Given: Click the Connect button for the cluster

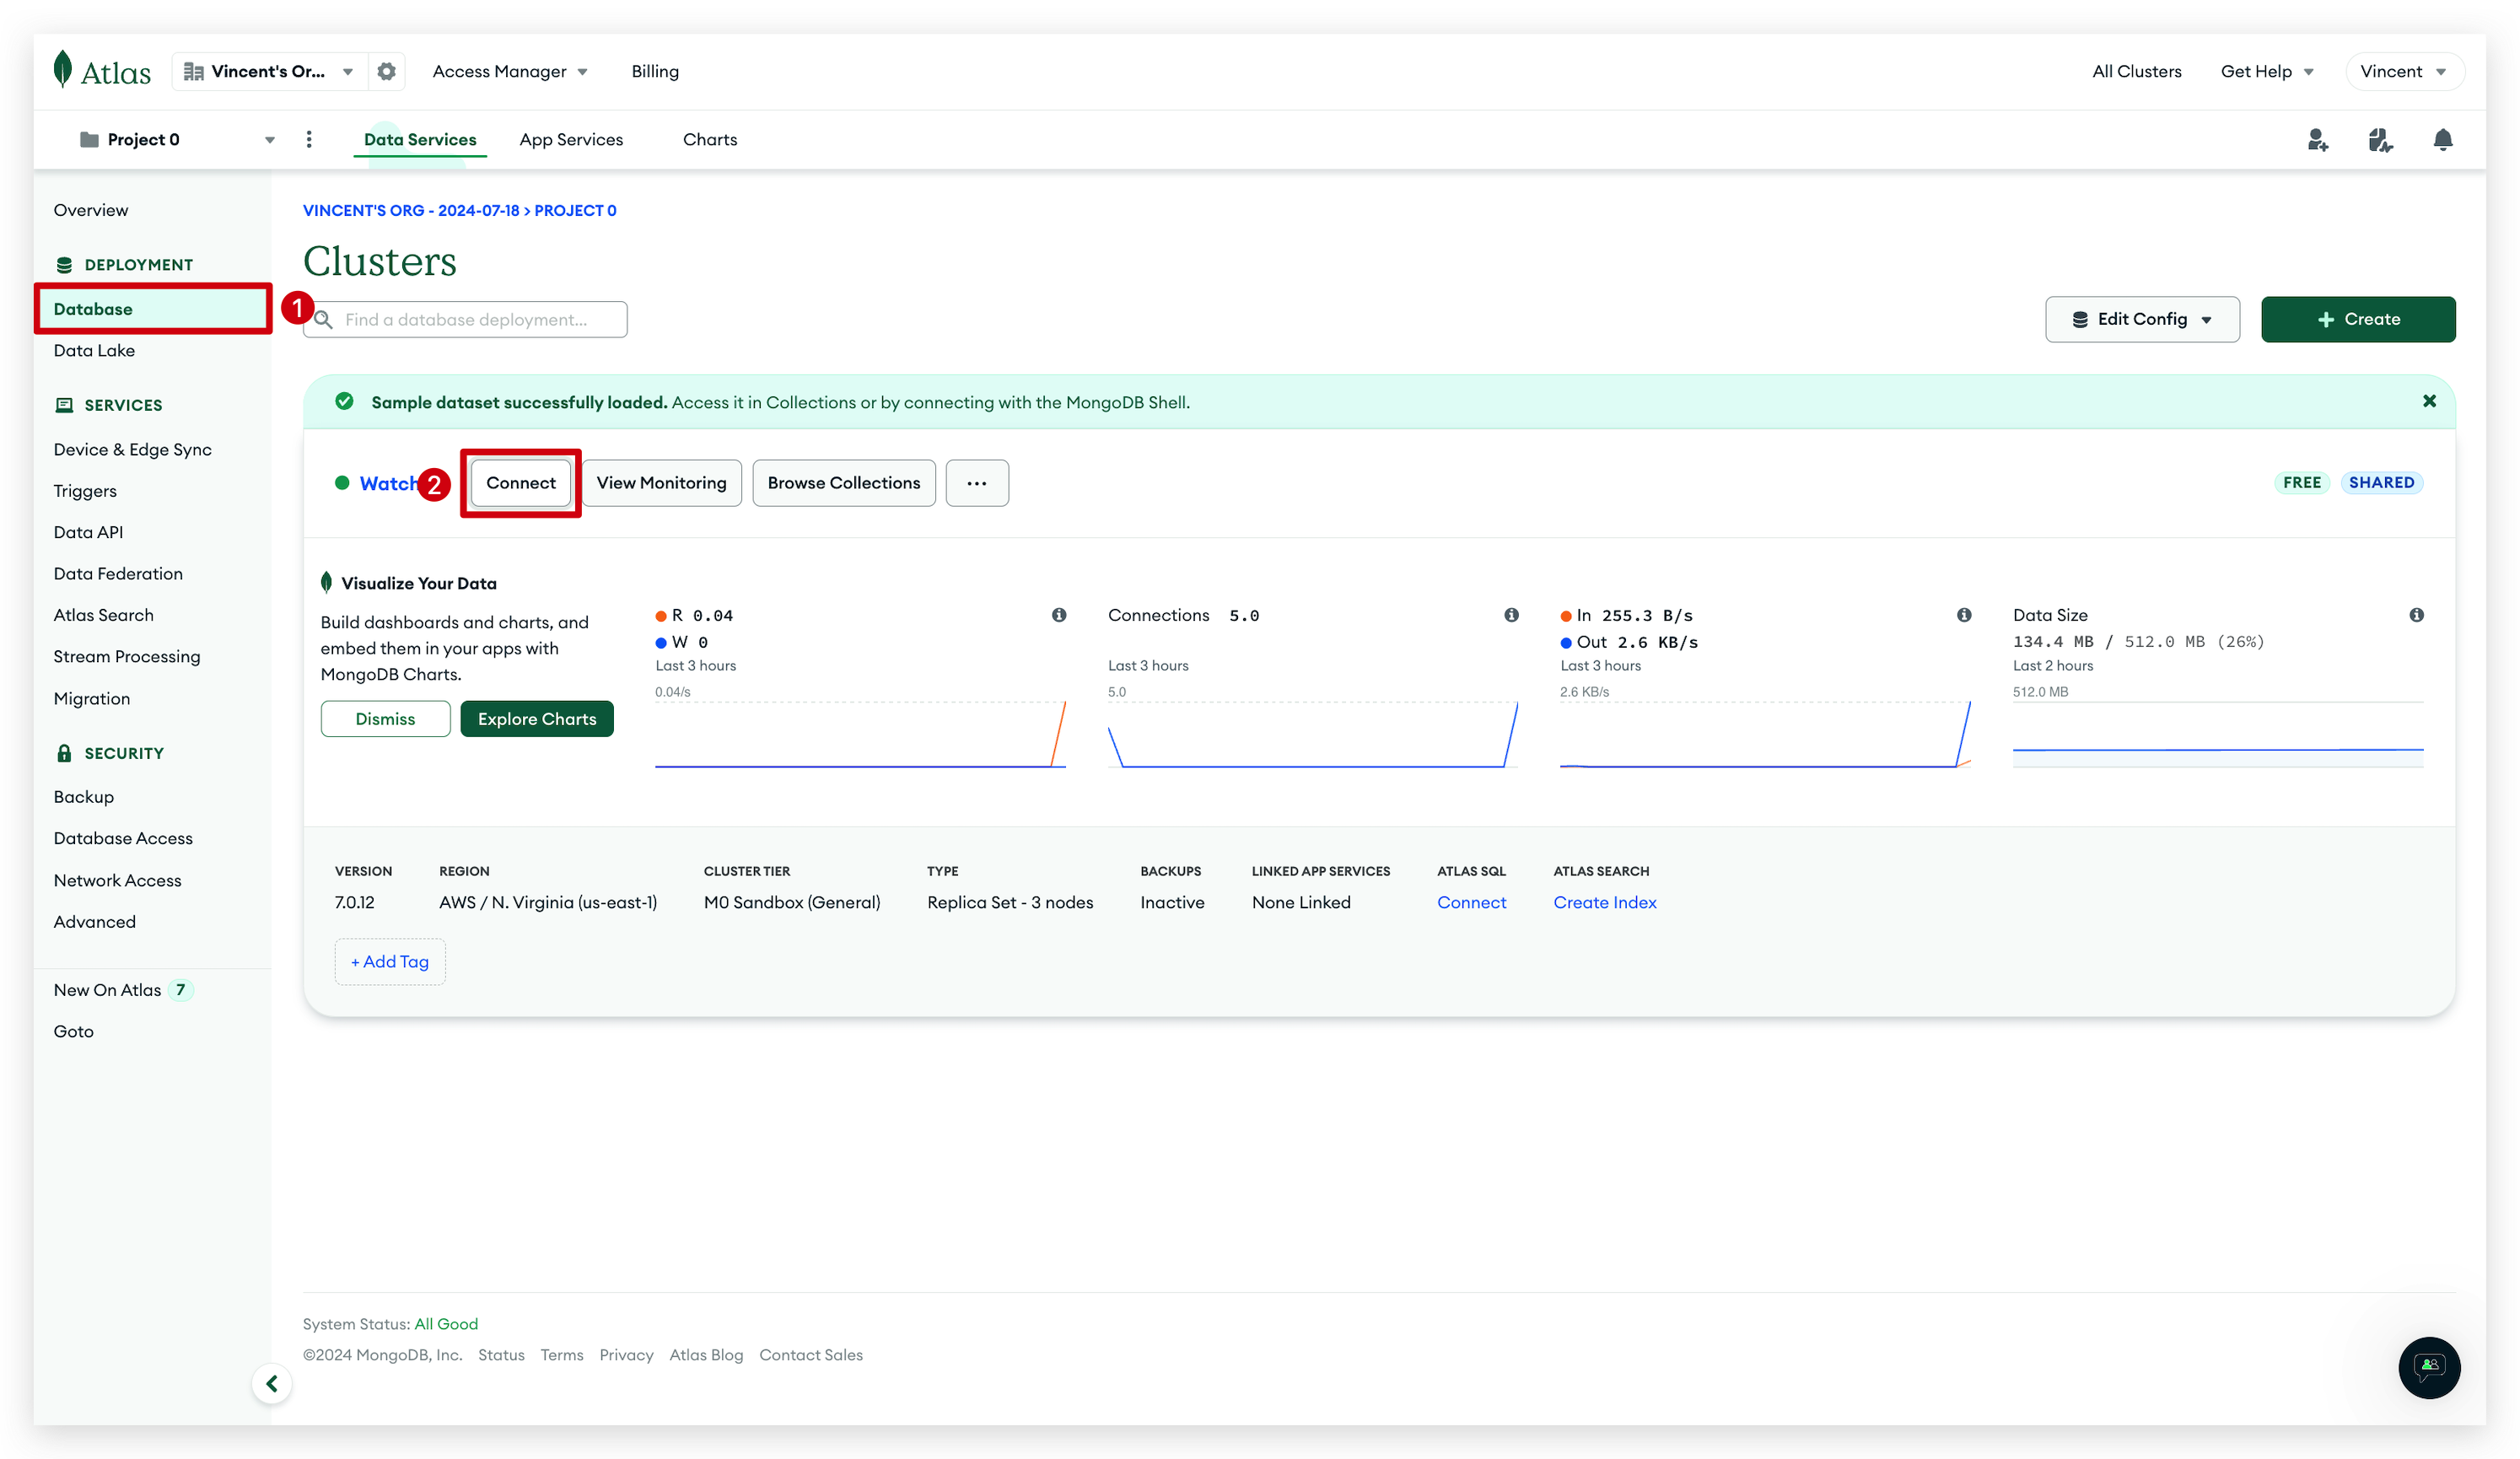Looking at the screenshot, I should coord(520,483).
